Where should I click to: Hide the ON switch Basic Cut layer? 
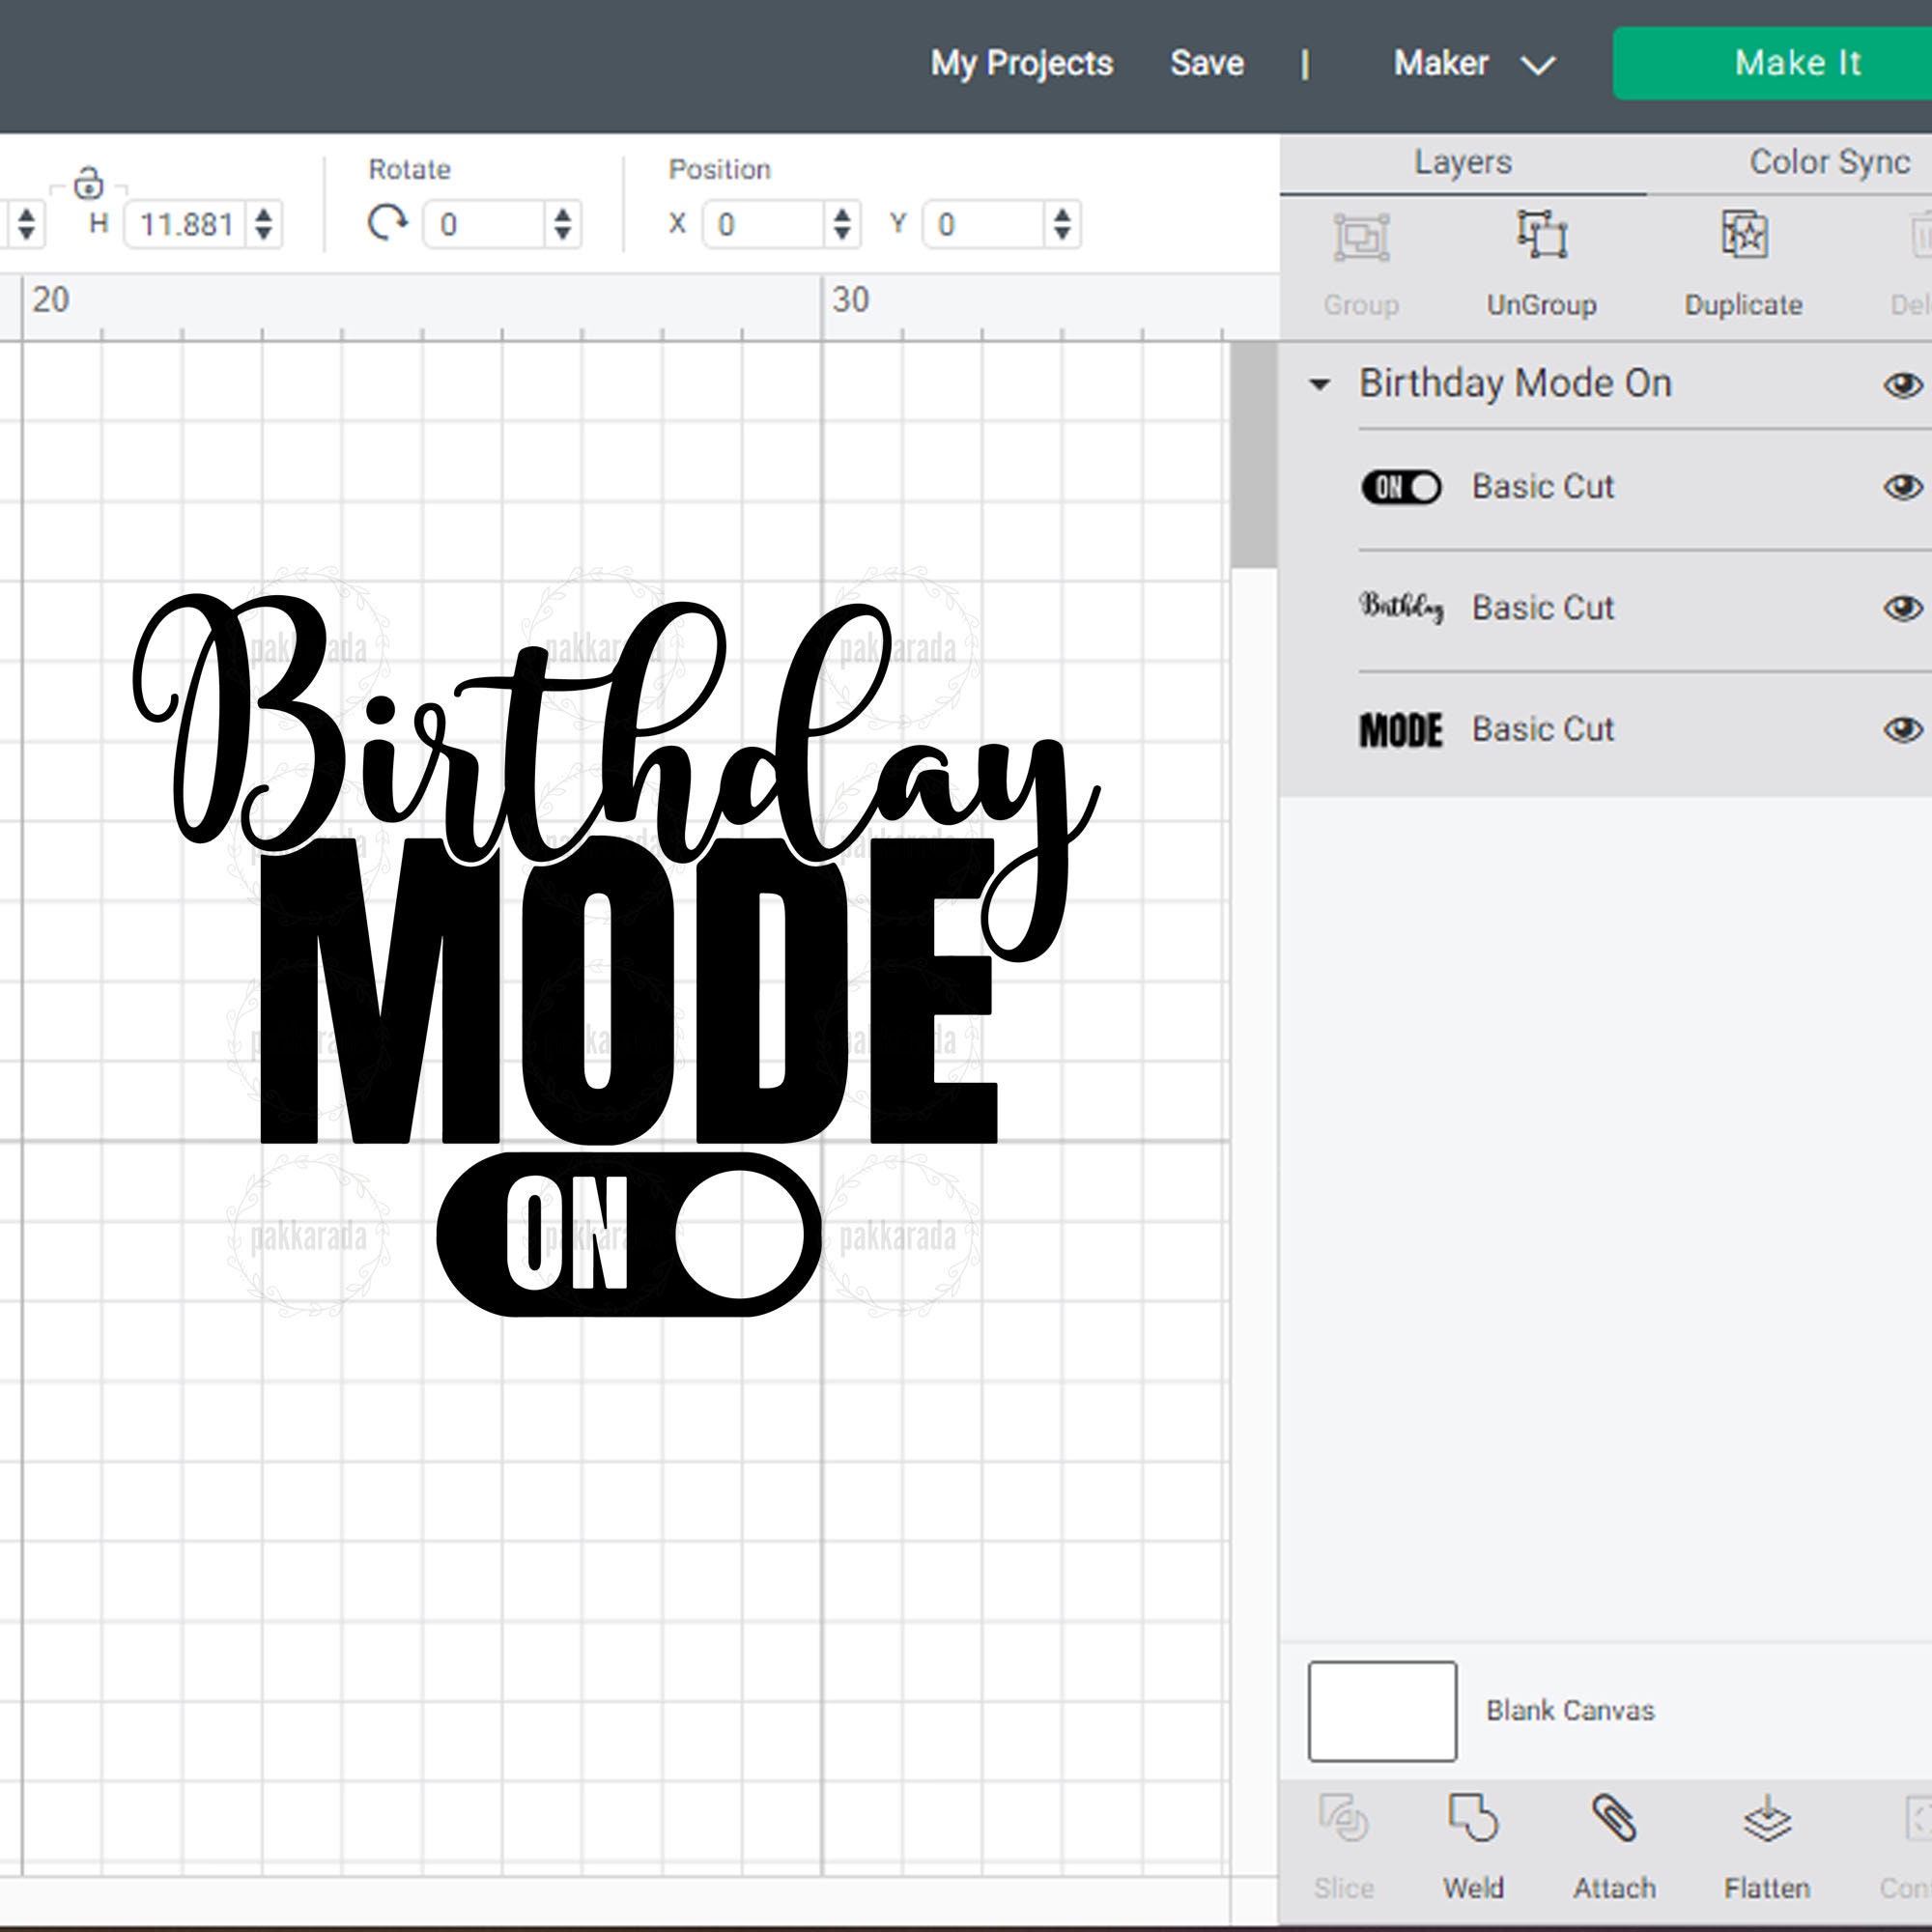click(x=1905, y=487)
